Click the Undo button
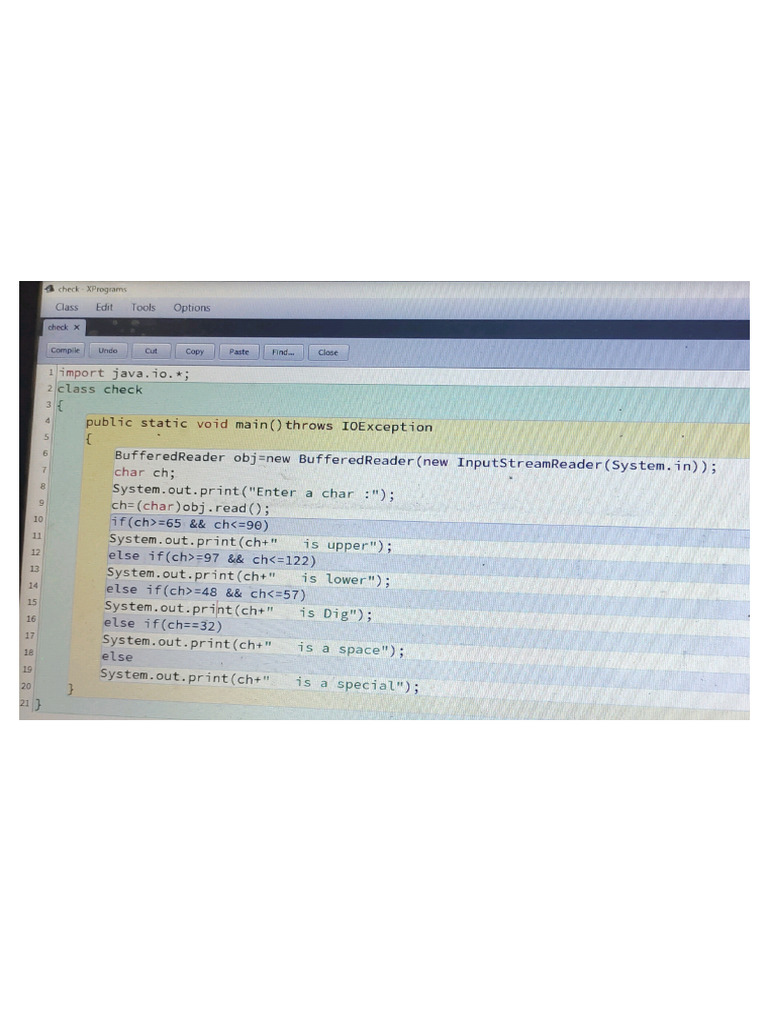The width and height of the screenshot is (768, 1024). 108,351
